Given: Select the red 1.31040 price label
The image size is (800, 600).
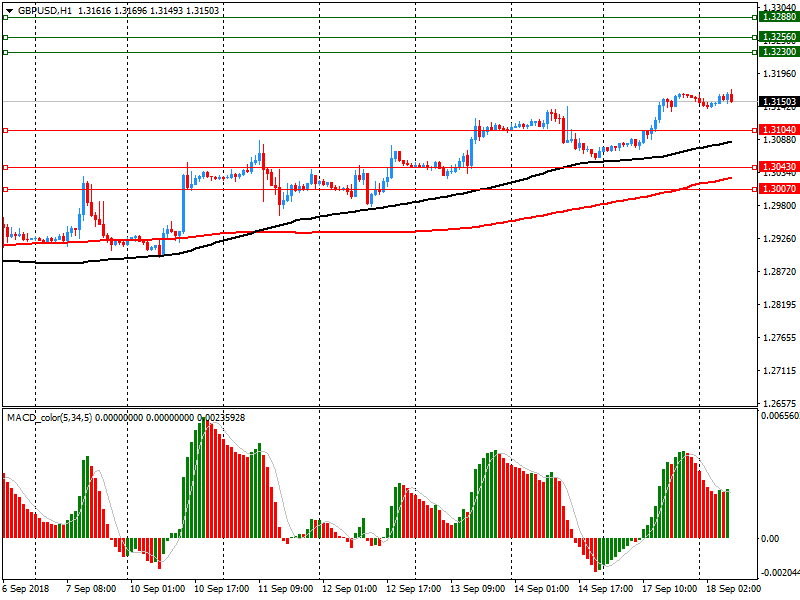Looking at the screenshot, I should coord(779,130).
